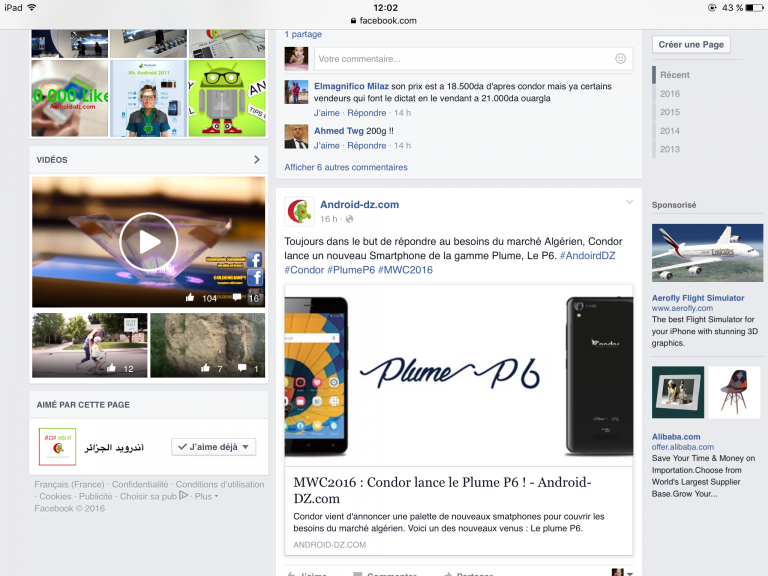Tap the facebook.com address bar
768x576 pixels.
(384, 21)
